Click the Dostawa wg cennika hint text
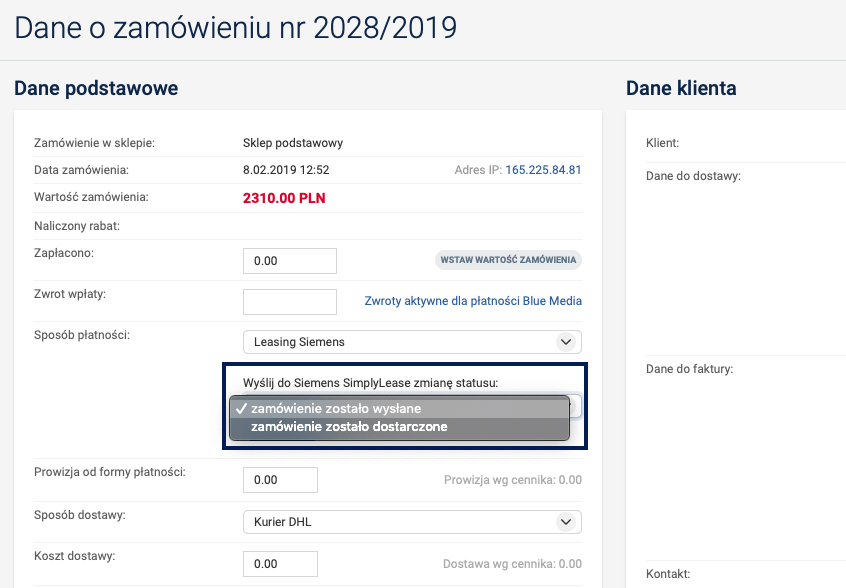 click(512, 564)
